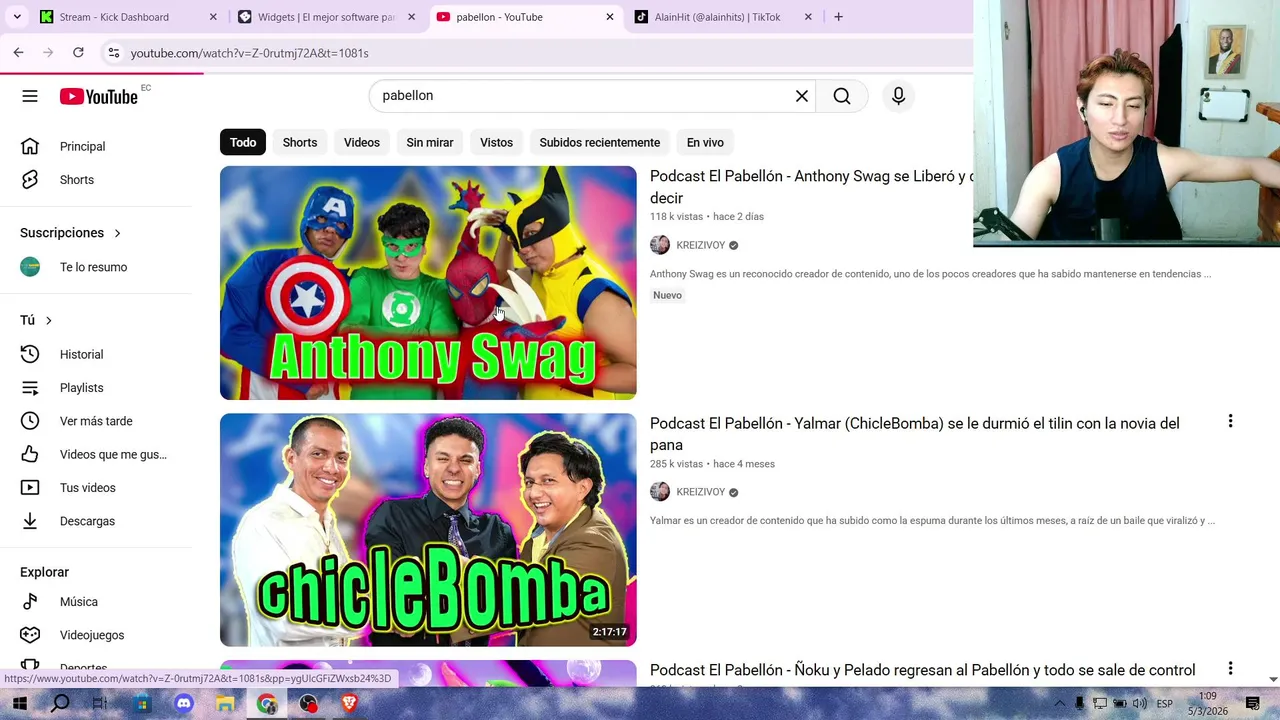1280x720 pixels.
Task: Open Ver más tarde in the sidebar
Action: tap(96, 421)
